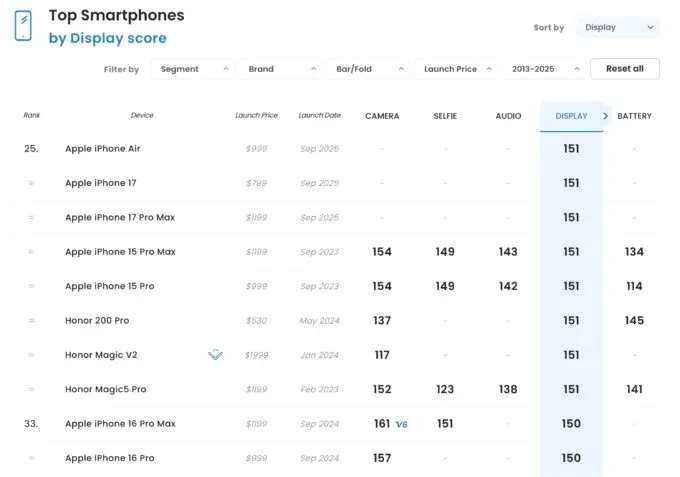Select the BATTERY column tab
This screenshot has height=477, width=680.
[634, 116]
